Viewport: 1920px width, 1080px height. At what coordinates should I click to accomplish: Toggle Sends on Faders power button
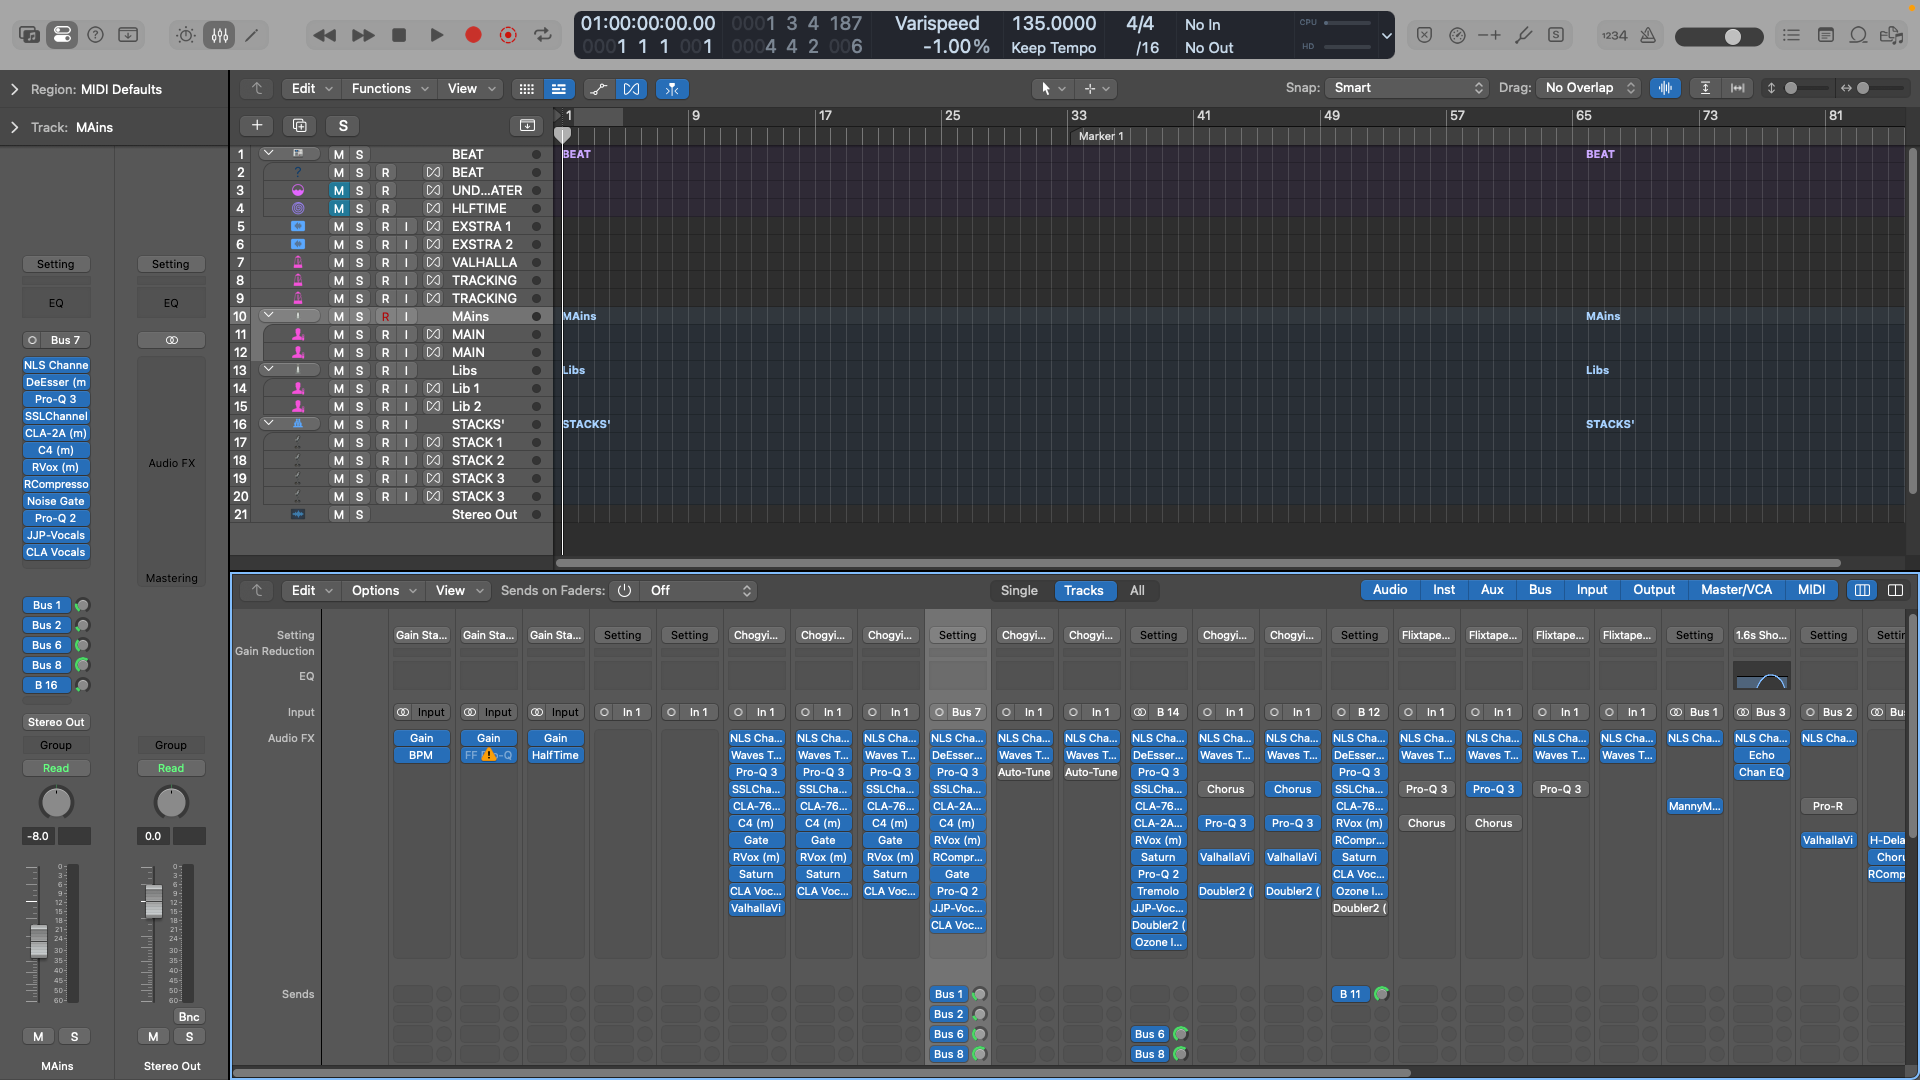click(624, 590)
